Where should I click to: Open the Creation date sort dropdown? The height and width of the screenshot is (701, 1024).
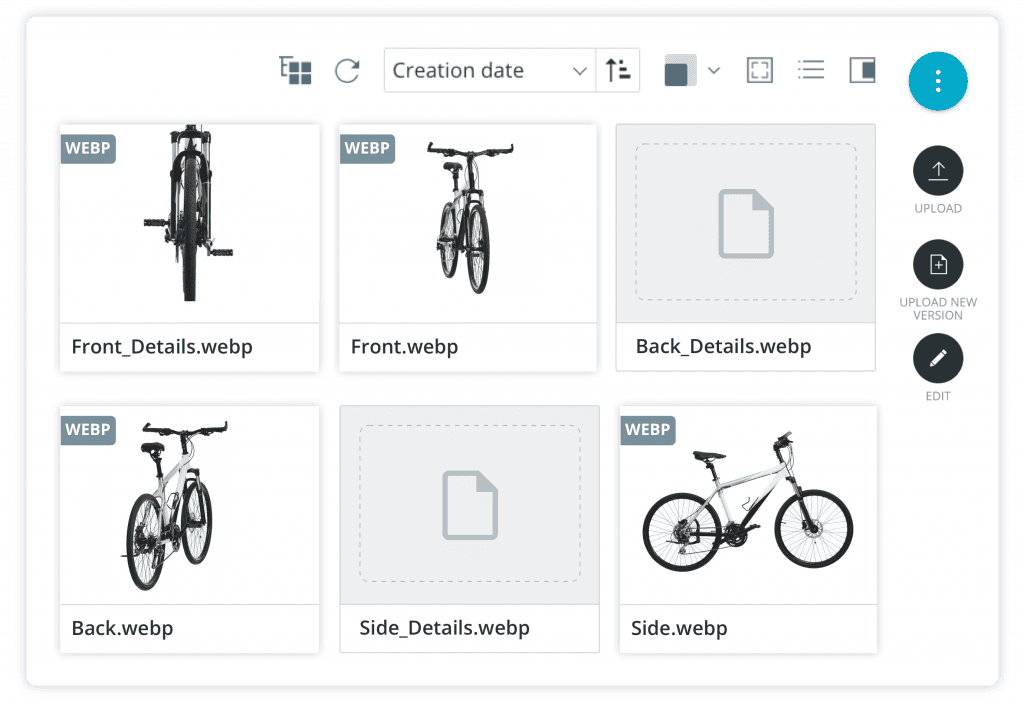(489, 71)
